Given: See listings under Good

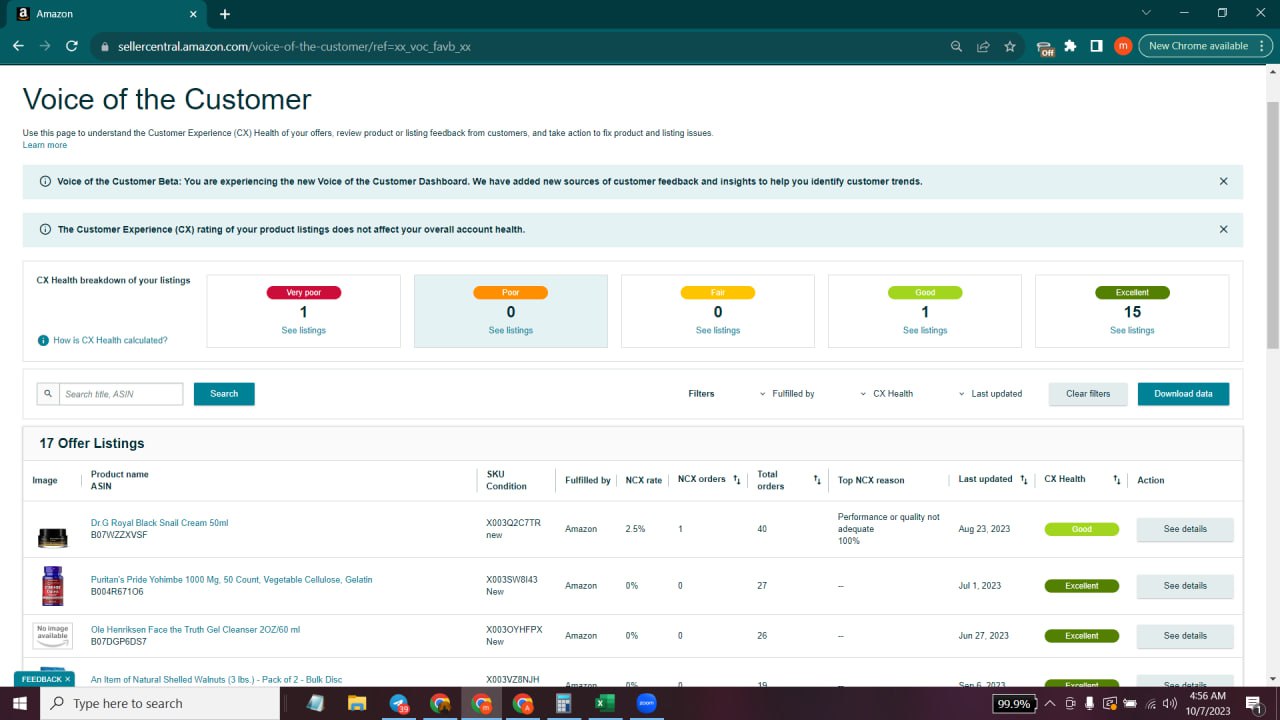Looking at the screenshot, I should click(925, 330).
